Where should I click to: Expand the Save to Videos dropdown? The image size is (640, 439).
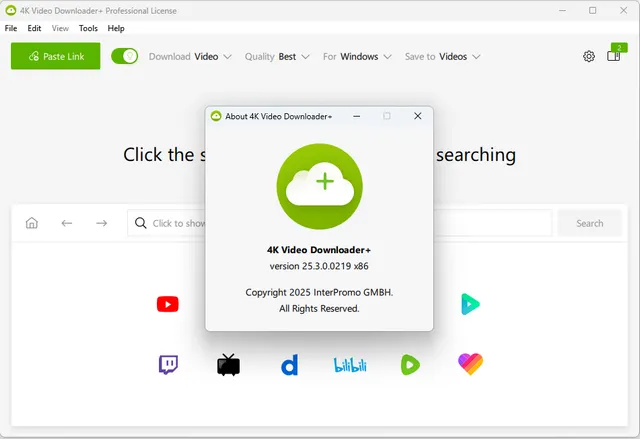pyautogui.click(x=442, y=56)
